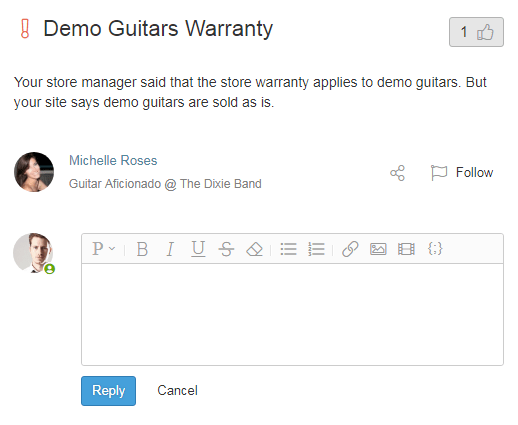The image size is (518, 425).
Task: Toggle bold formatting in the editor
Action: 142,249
